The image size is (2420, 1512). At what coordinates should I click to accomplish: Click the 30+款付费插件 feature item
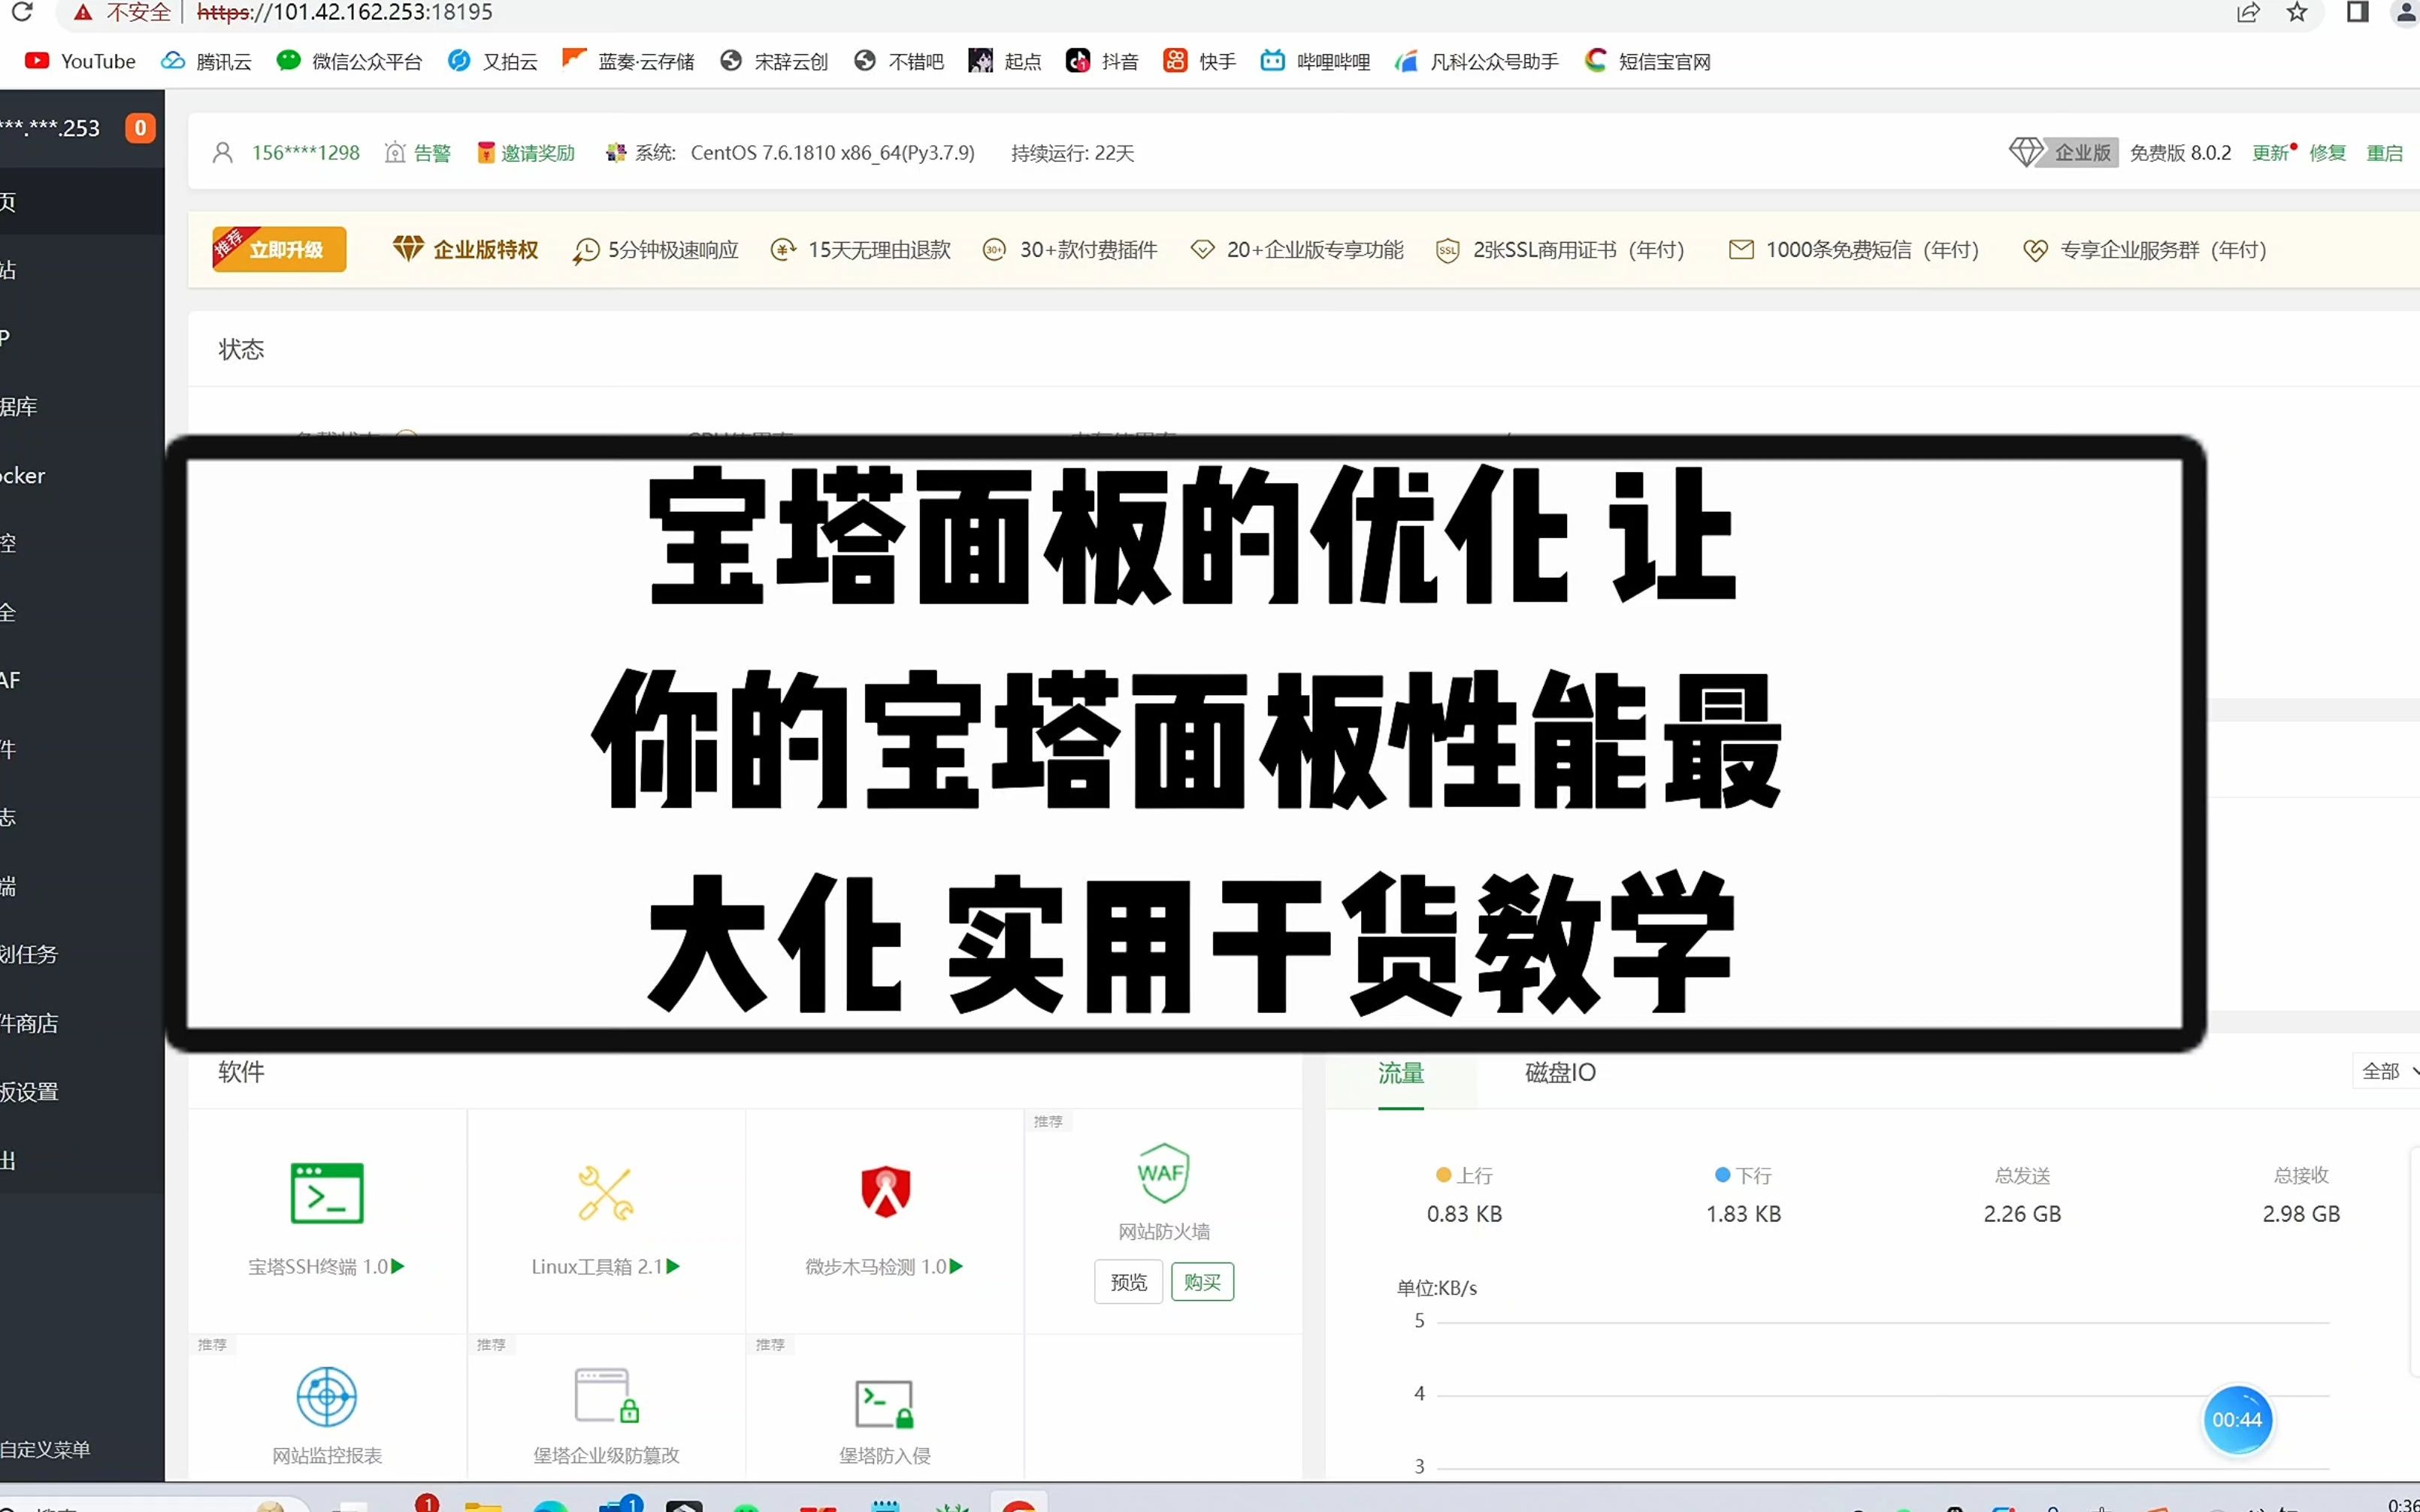click(1070, 250)
